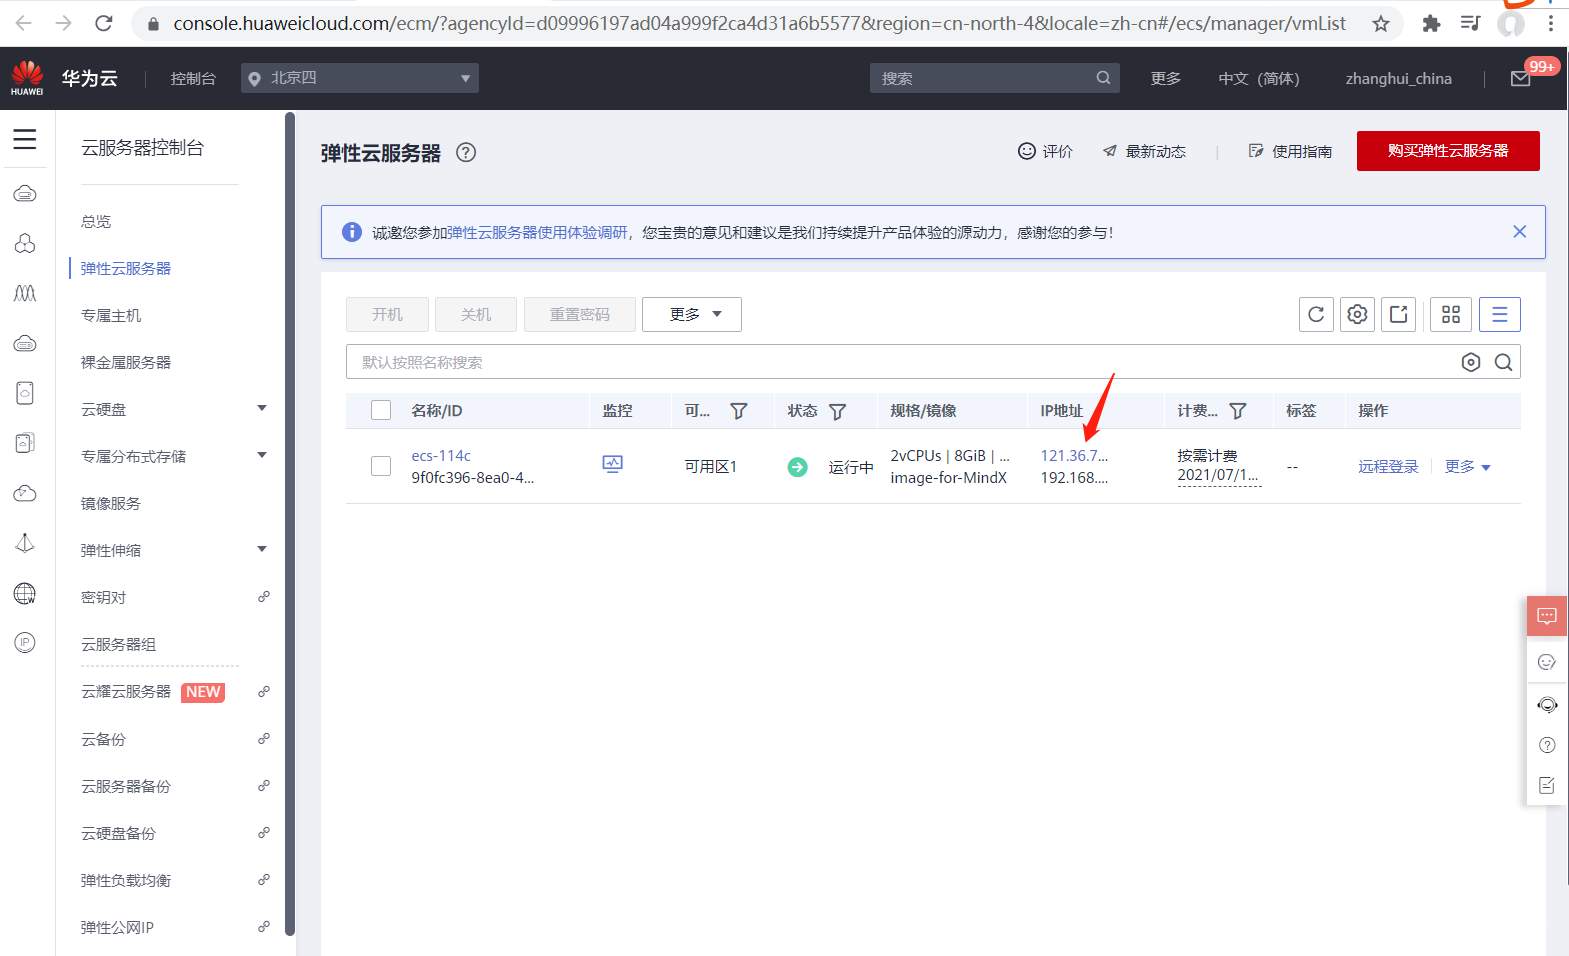Open the filter on the 状态 column
The width and height of the screenshot is (1569, 956).
(838, 411)
